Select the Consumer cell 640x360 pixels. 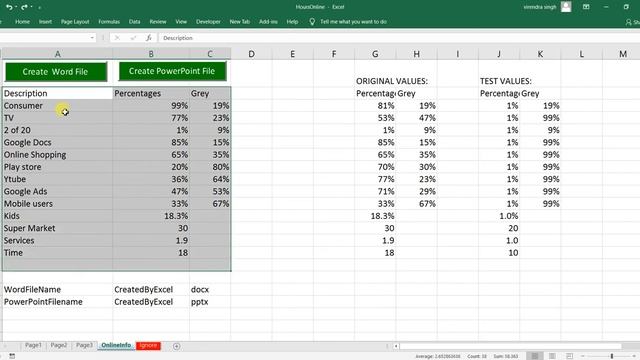(58, 106)
